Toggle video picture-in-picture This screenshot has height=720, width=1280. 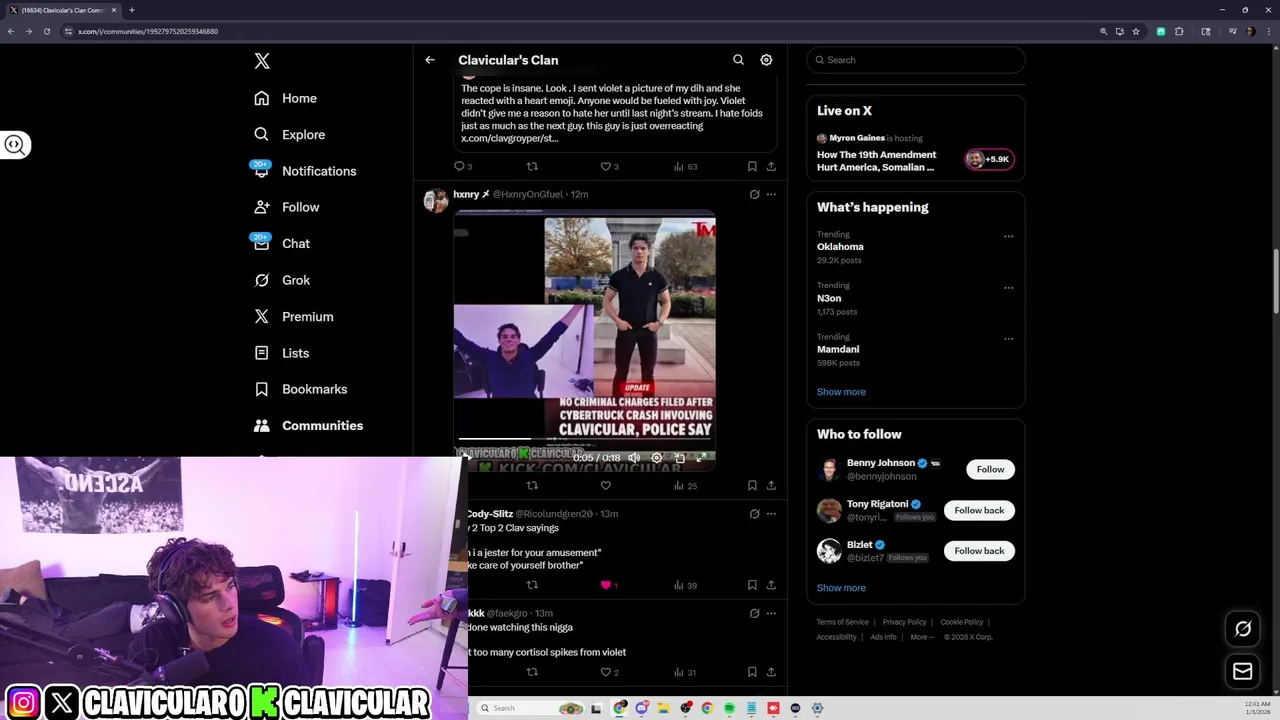[x=679, y=458]
